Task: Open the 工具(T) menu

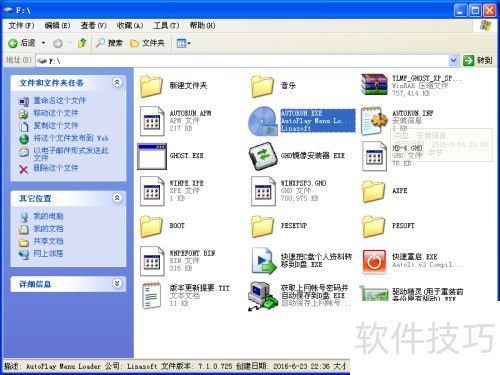Action: pos(166,25)
